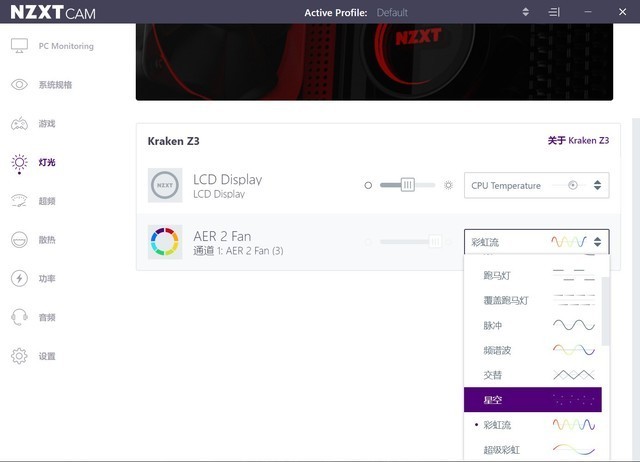Click the Kraken Z3 heading

point(173,141)
